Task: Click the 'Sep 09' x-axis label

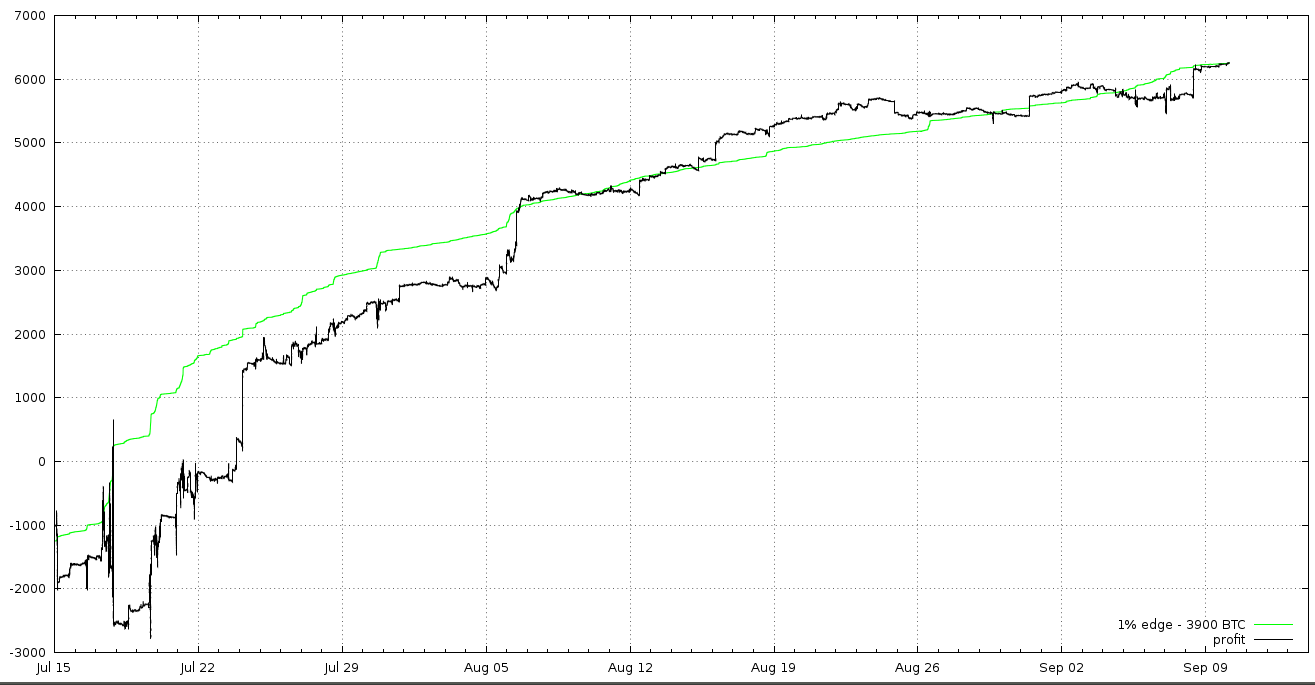Action: click(1206, 666)
